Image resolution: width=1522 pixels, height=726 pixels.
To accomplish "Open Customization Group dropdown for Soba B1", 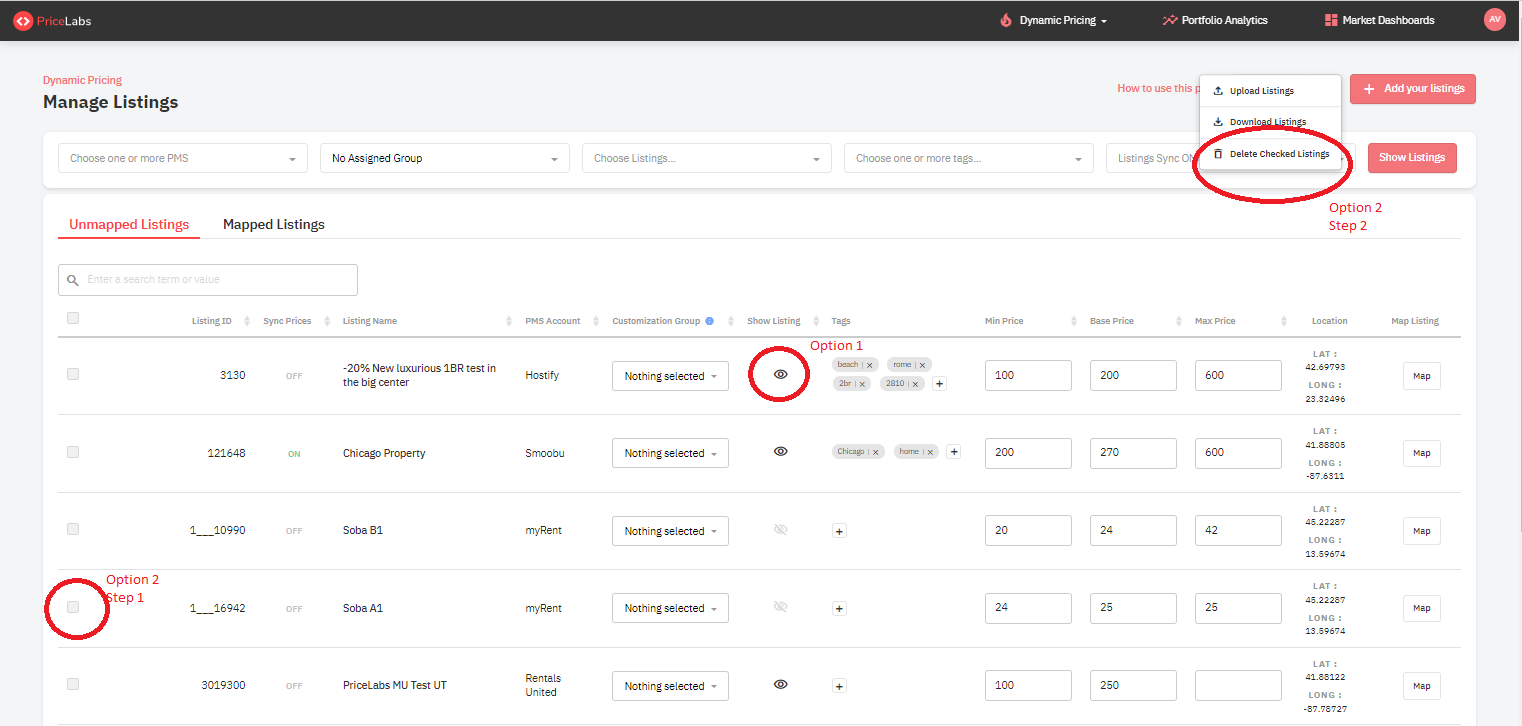I will (670, 531).
